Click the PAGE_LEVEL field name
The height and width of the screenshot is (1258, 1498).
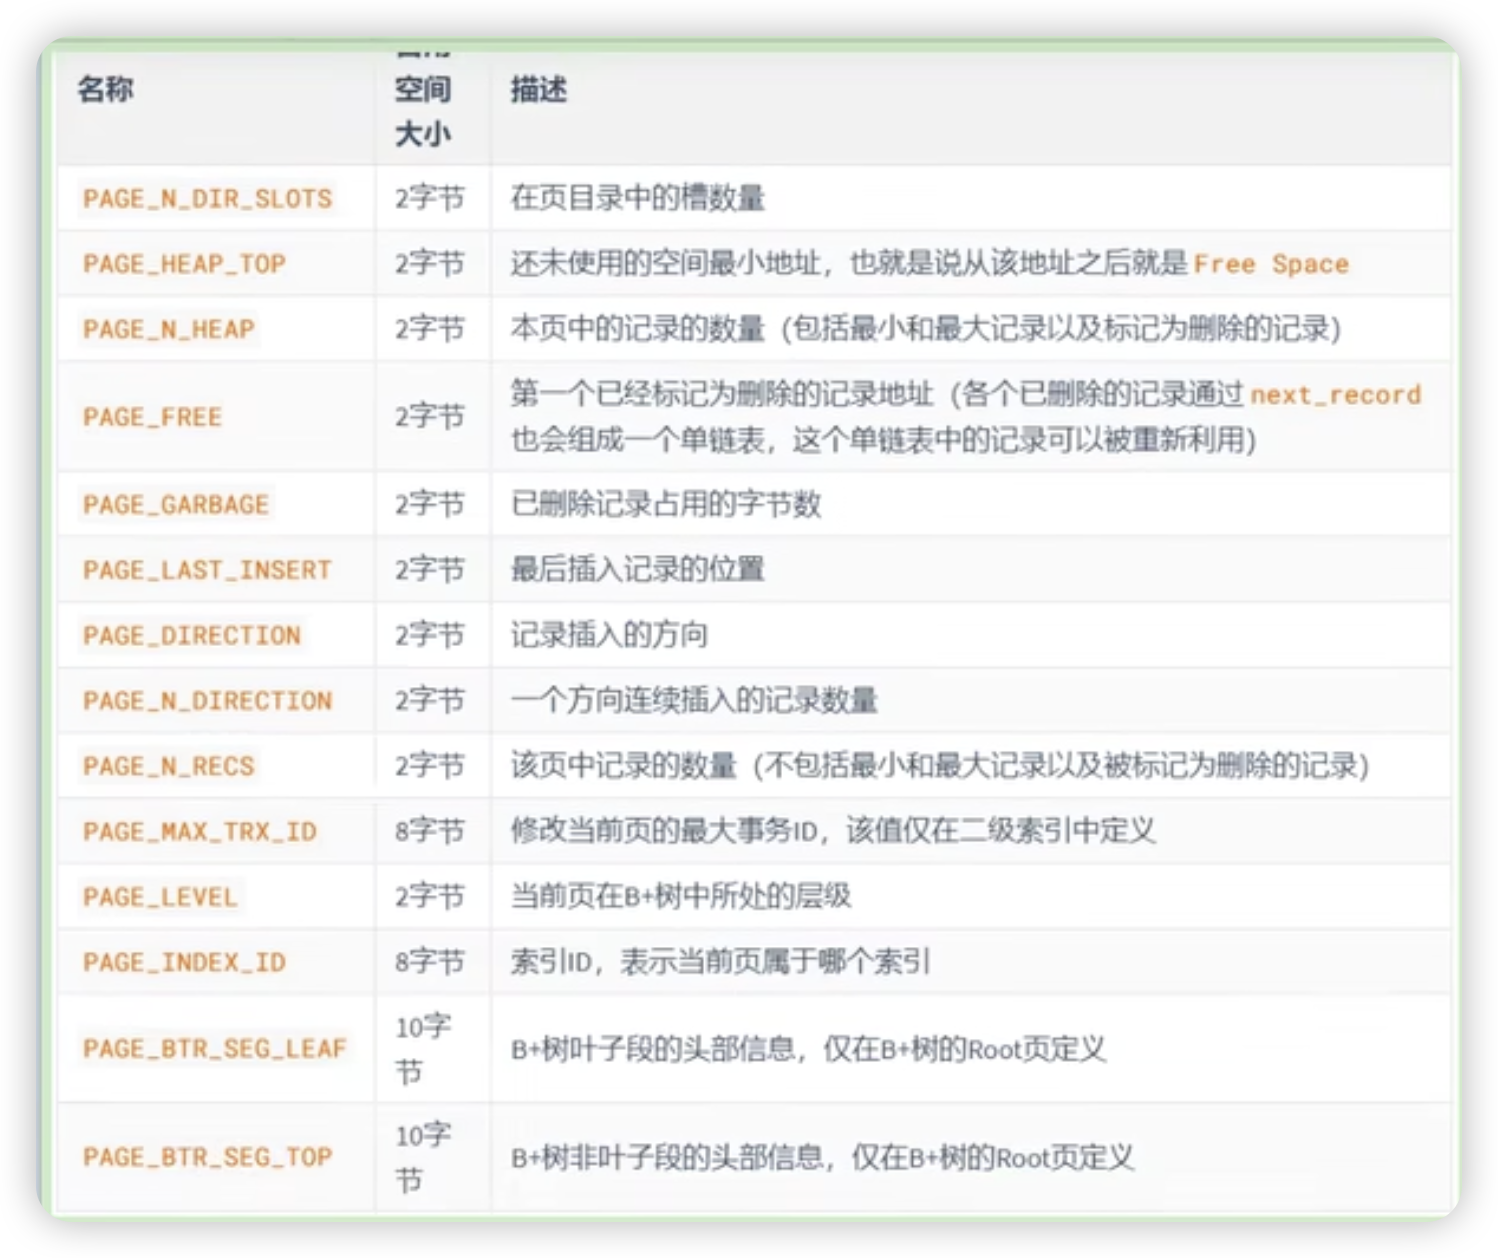[x=161, y=897]
